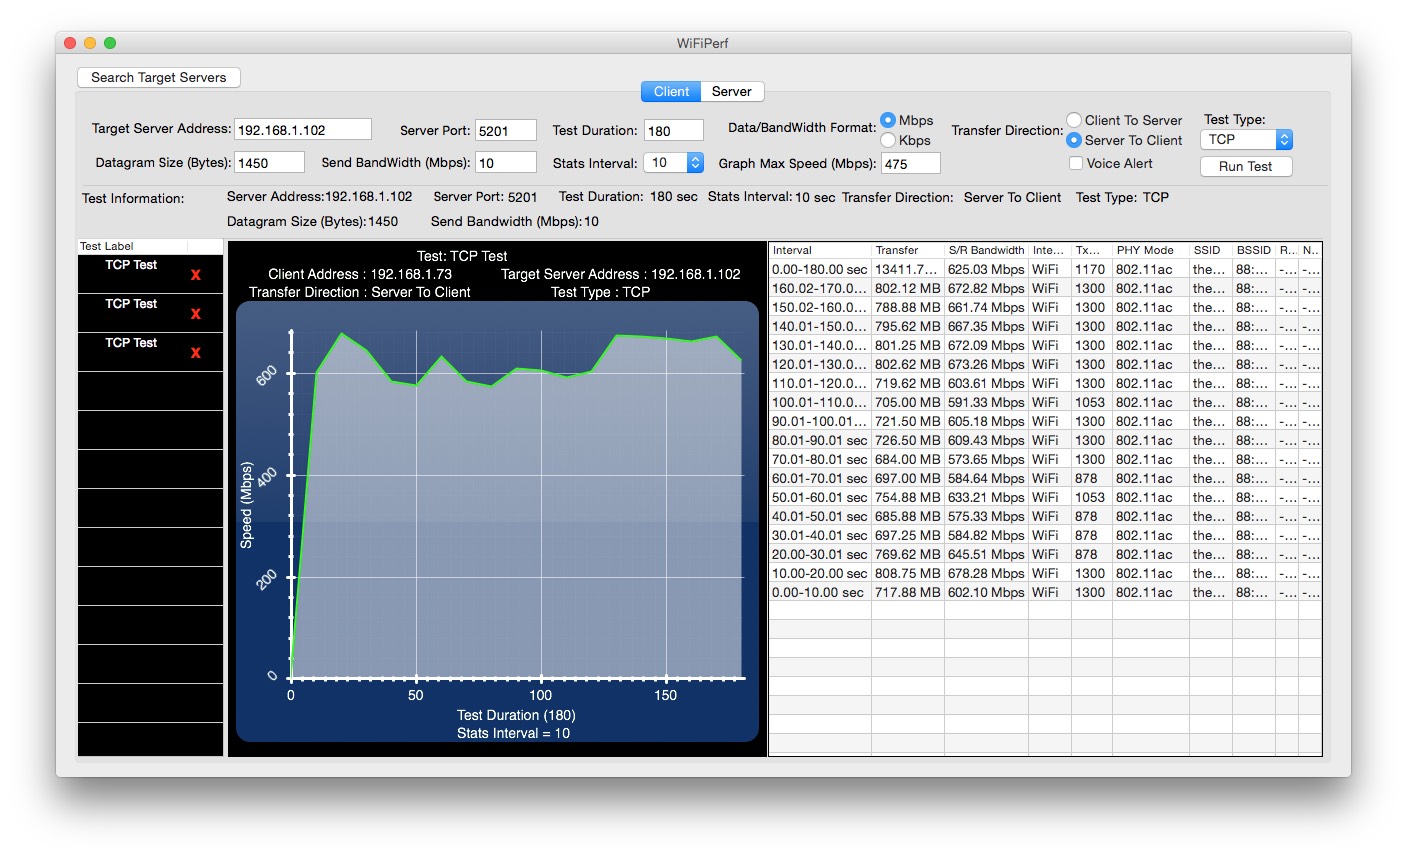The width and height of the screenshot is (1407, 857).
Task: Select the 13411.7… transfer total cell
Action: coord(908,269)
